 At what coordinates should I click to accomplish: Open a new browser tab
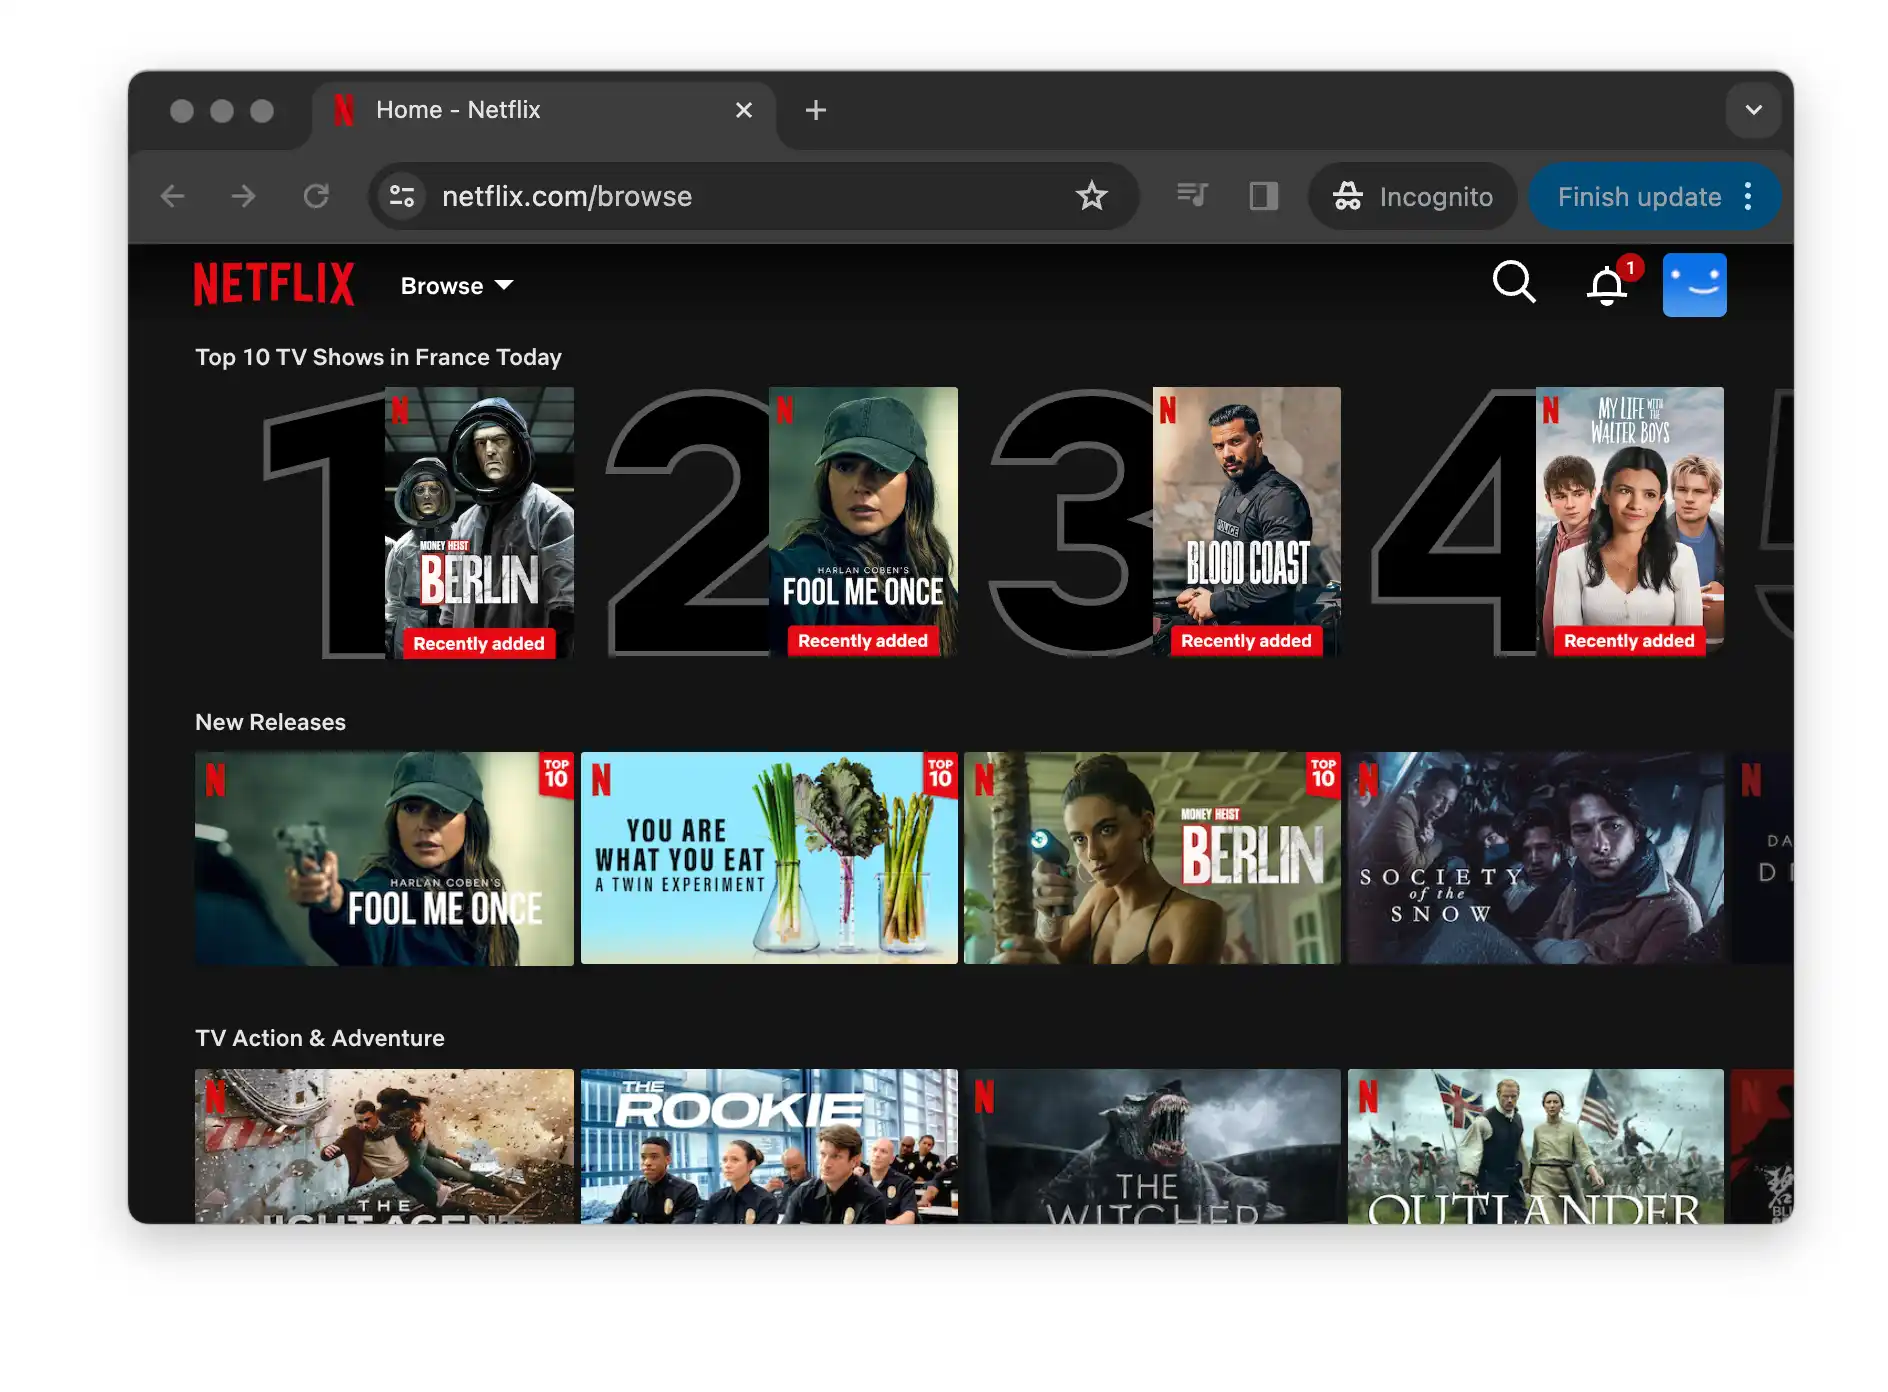click(815, 110)
